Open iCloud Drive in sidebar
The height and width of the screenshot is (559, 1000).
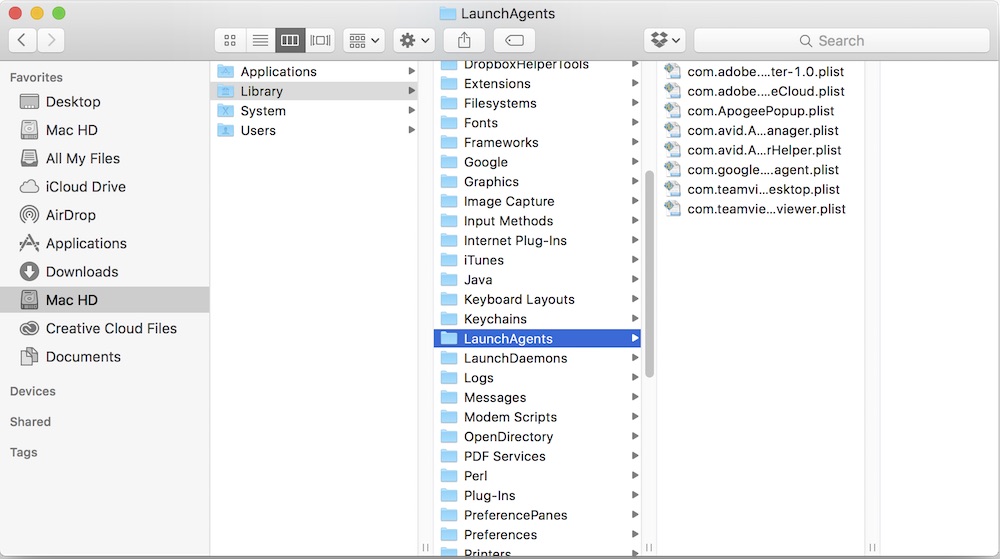105,187
